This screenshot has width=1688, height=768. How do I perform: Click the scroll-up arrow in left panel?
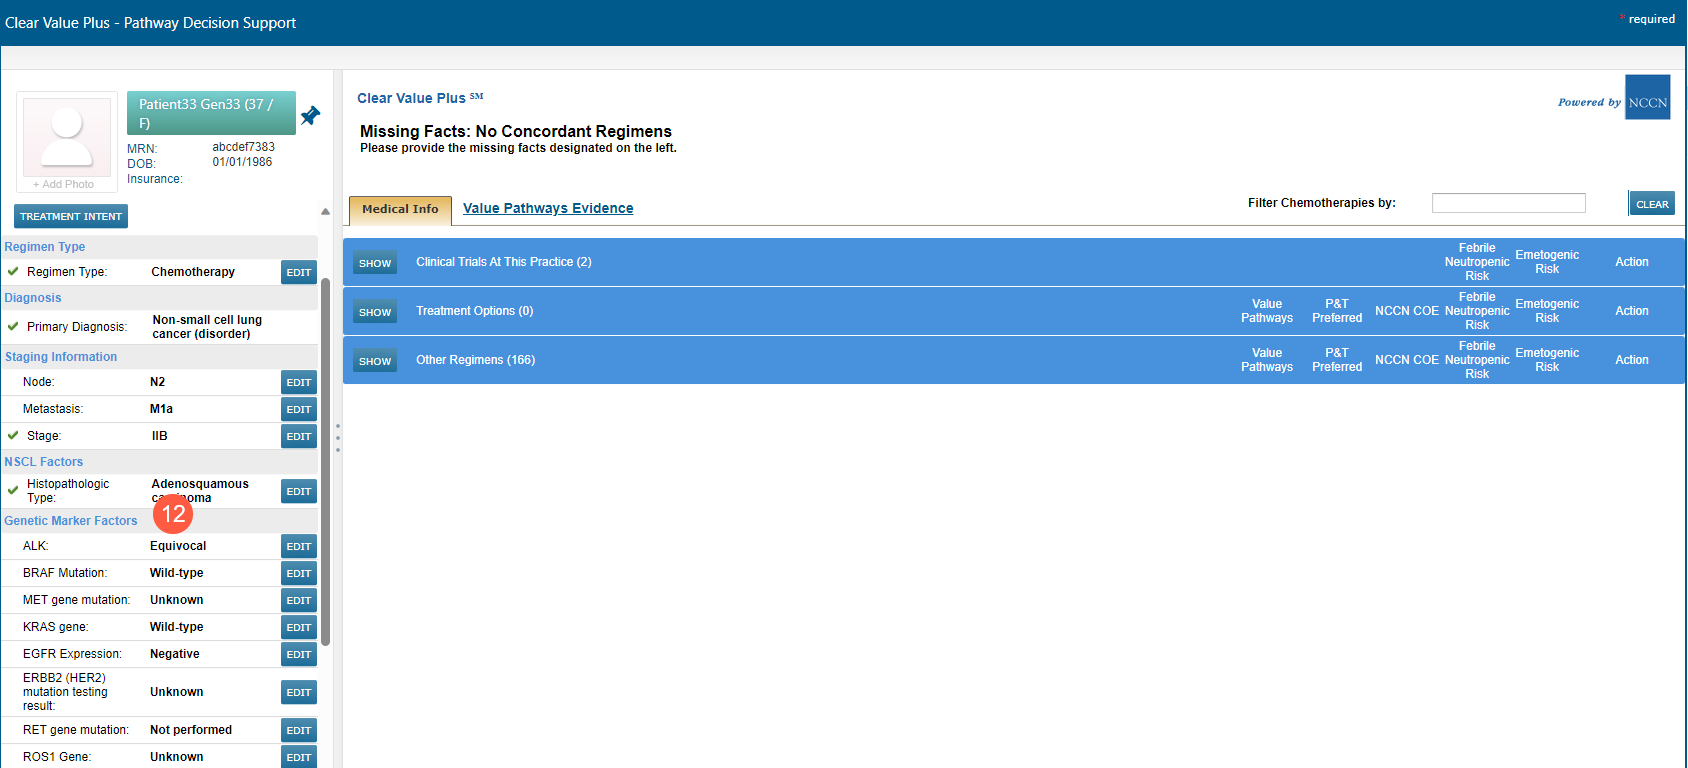pyautogui.click(x=325, y=212)
